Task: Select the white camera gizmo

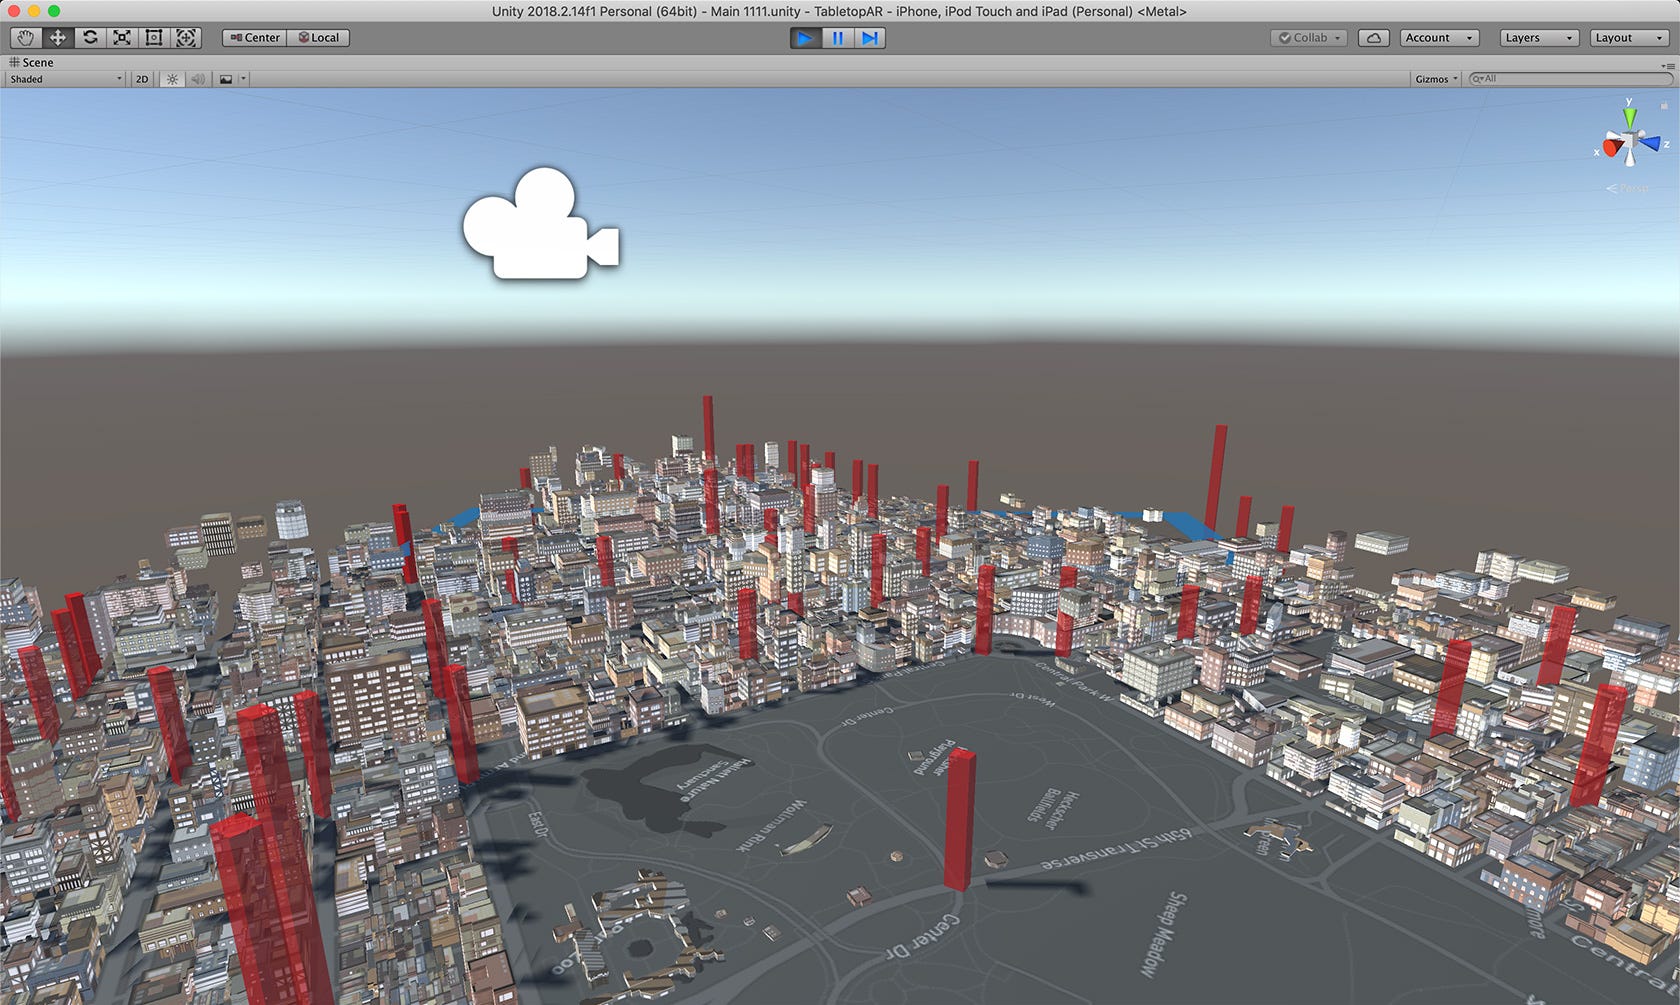Action: pos(541,223)
